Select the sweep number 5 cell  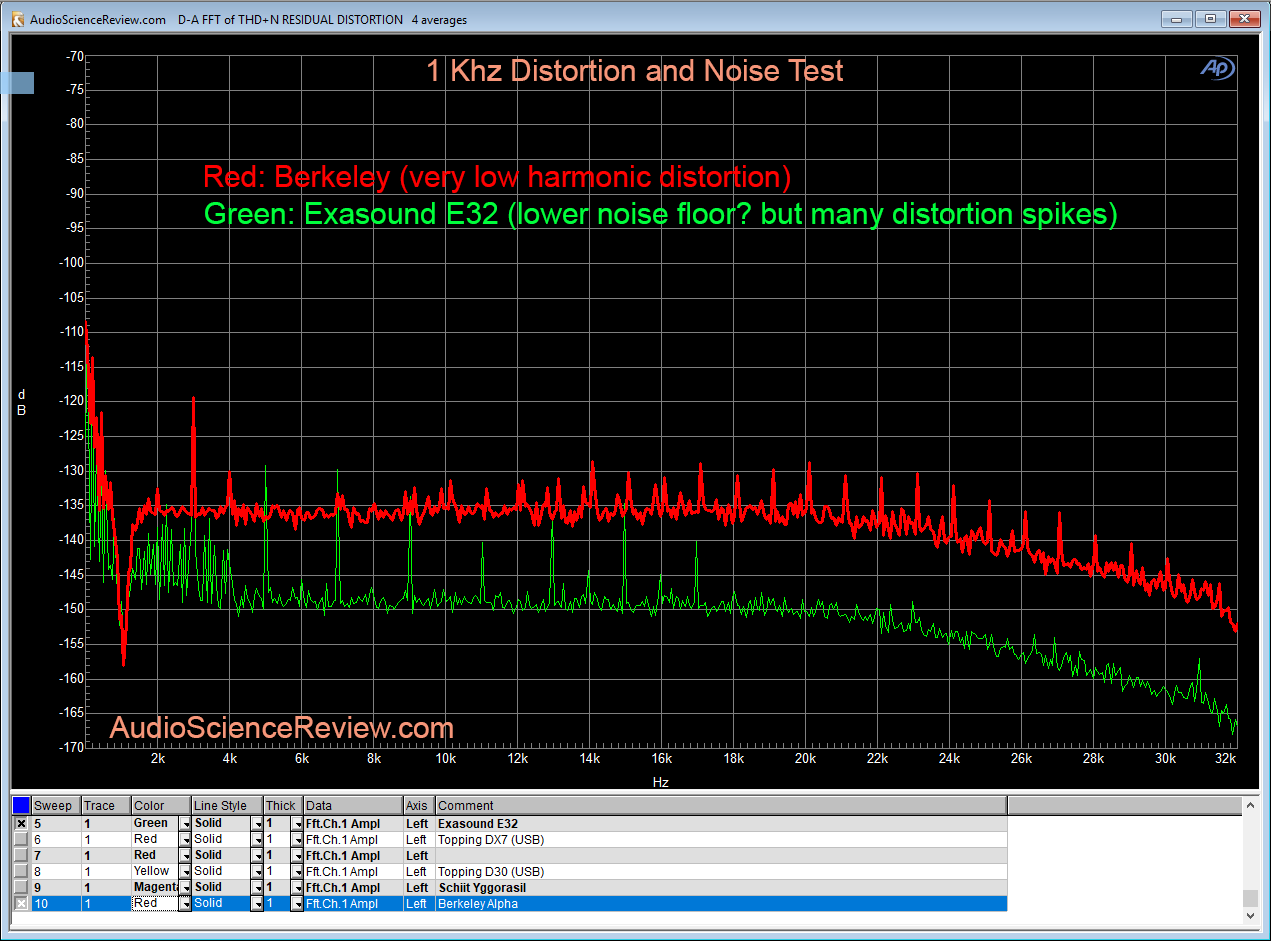[x=56, y=823]
